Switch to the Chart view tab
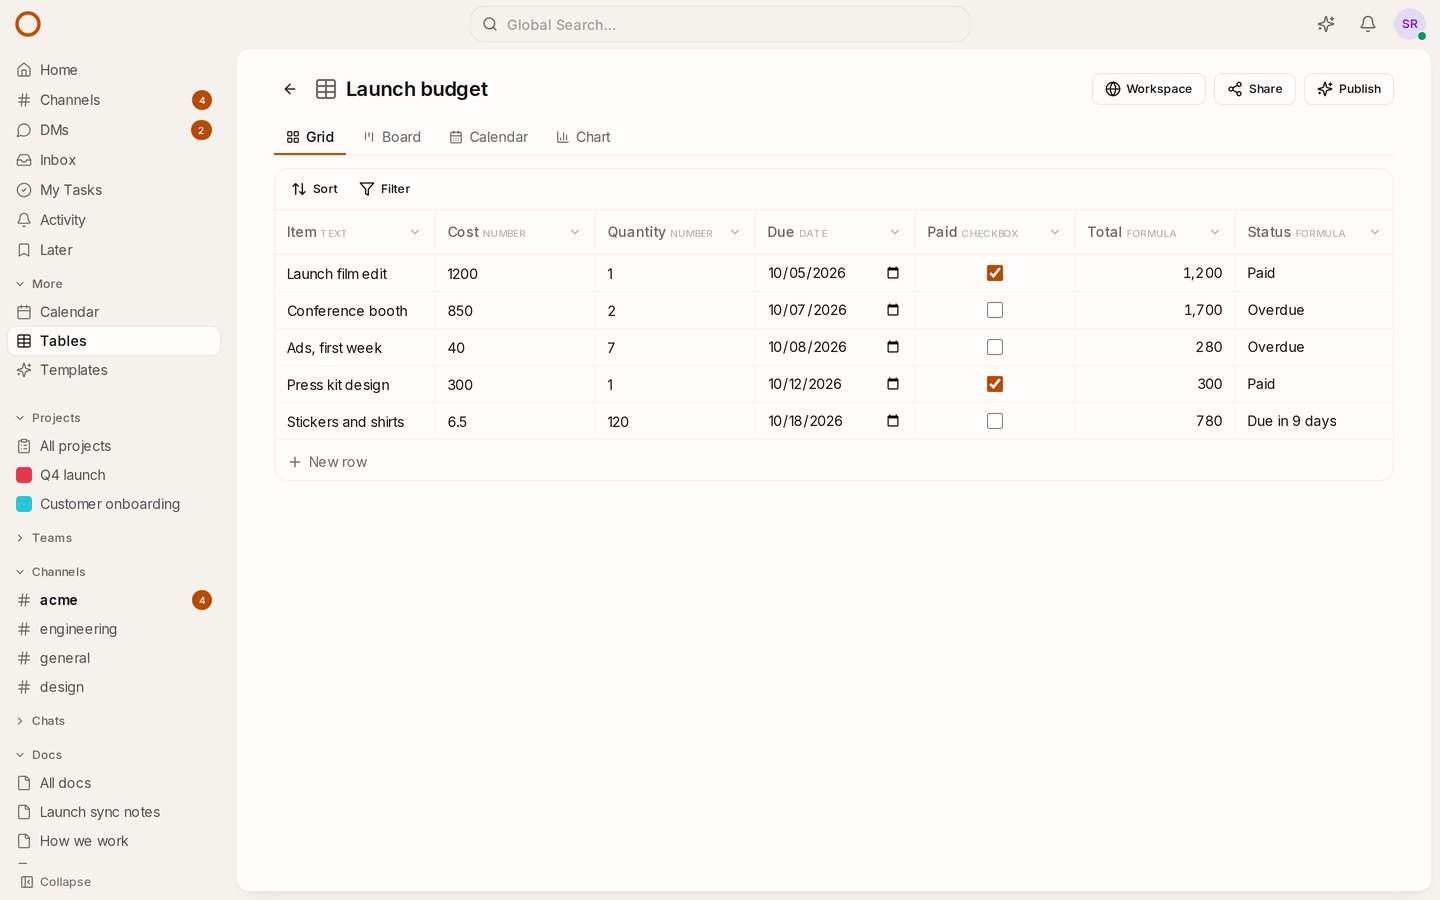 point(583,137)
